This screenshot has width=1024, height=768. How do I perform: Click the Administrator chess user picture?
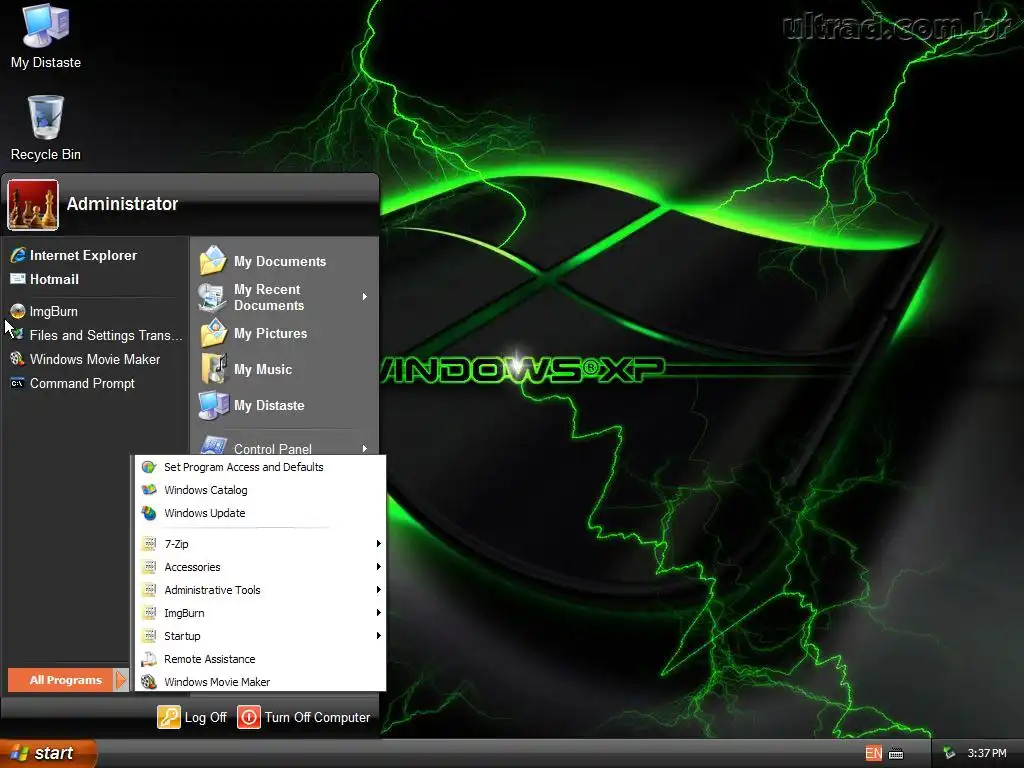coord(33,205)
